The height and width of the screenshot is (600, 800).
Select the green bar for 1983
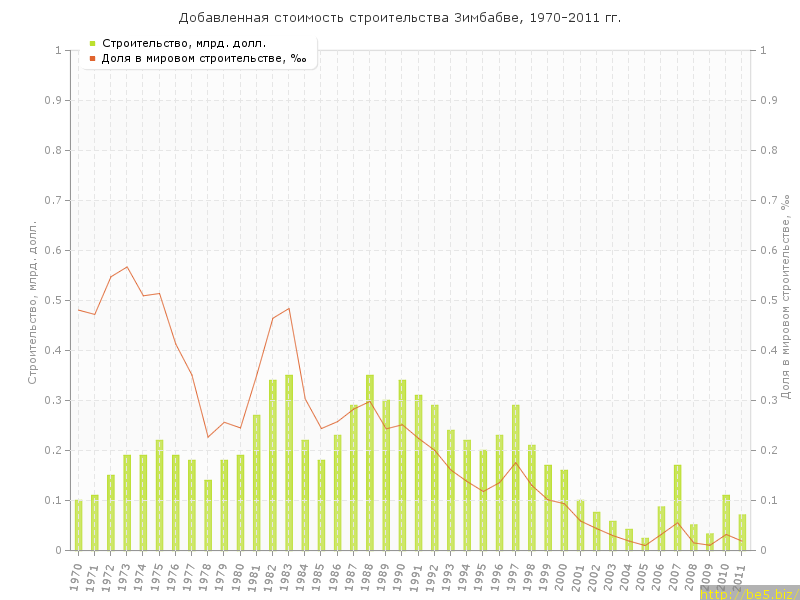tap(289, 463)
